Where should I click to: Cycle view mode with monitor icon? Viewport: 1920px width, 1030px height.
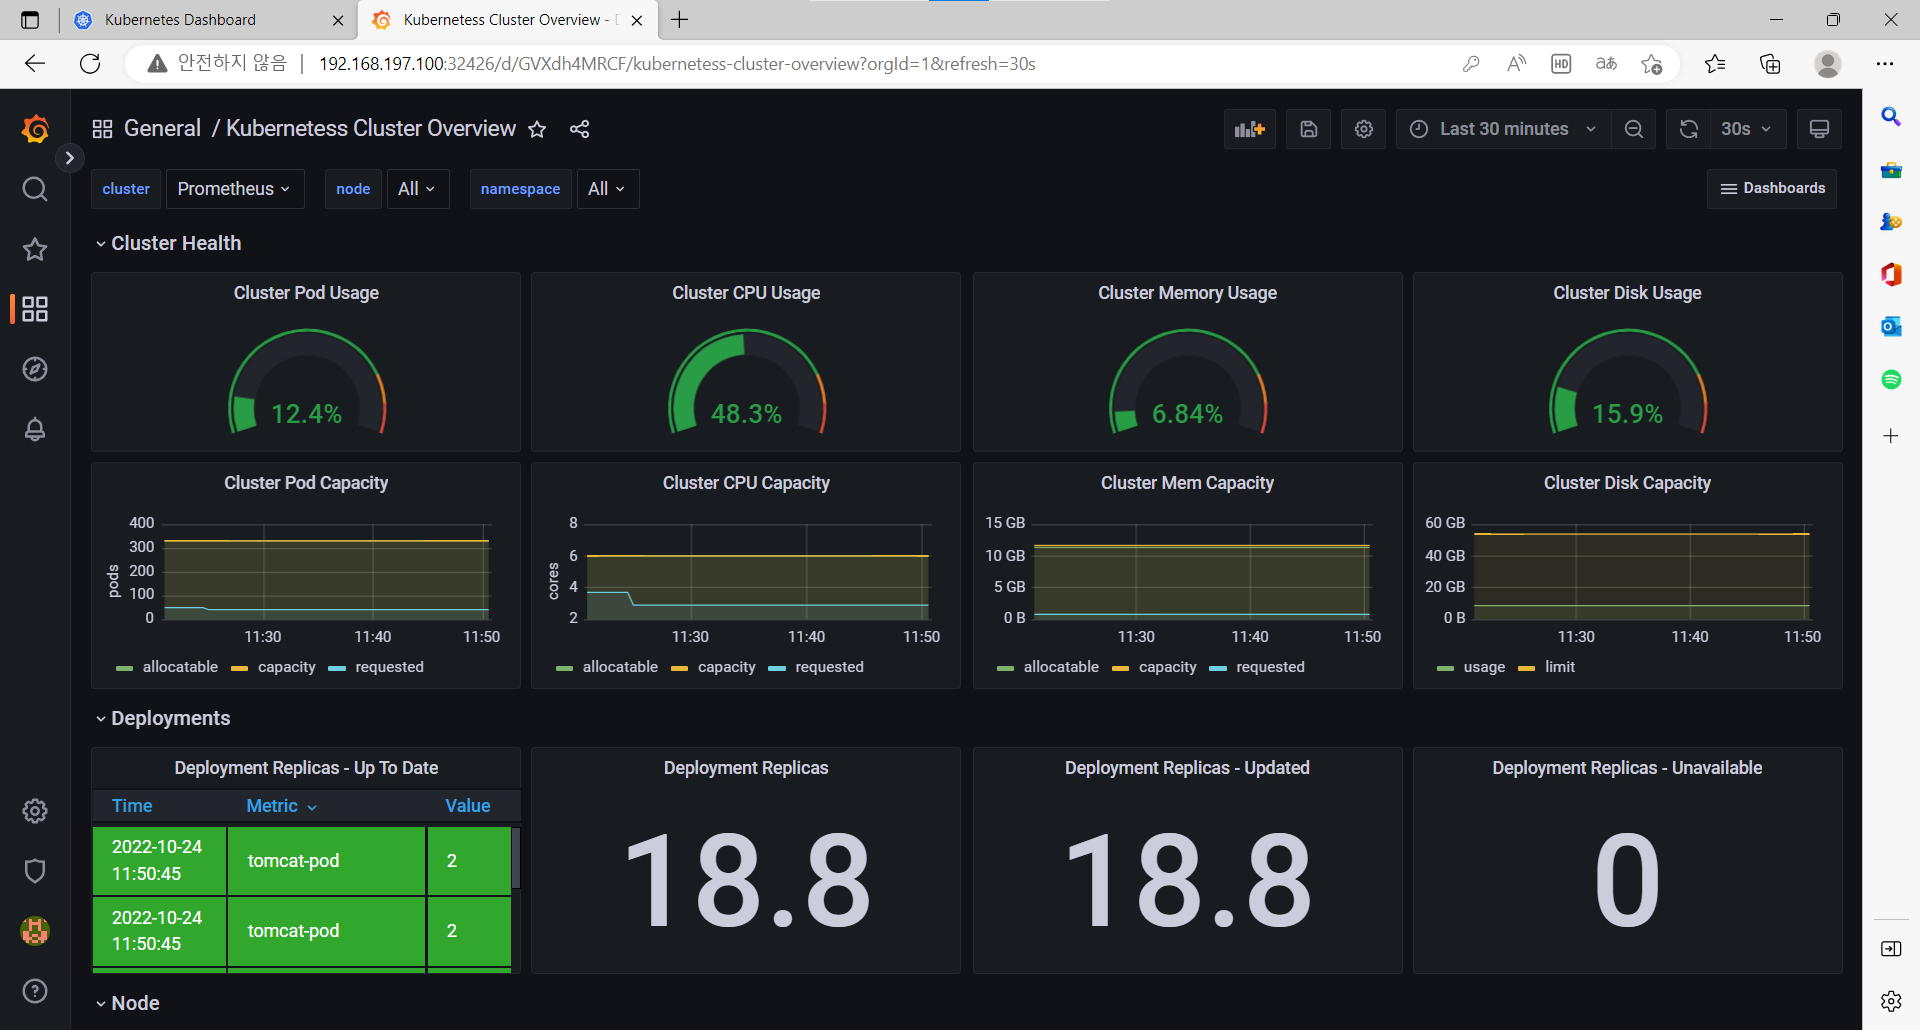1820,129
